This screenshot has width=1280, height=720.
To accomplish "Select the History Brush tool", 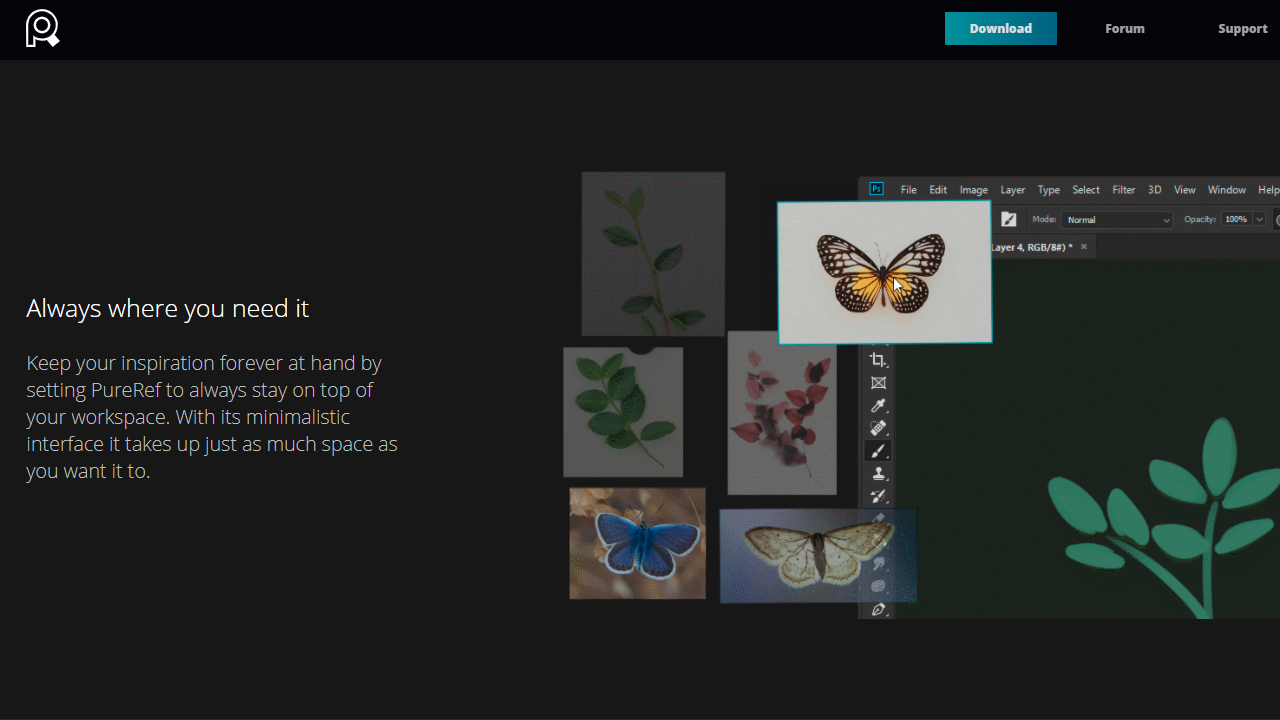I will 878,496.
